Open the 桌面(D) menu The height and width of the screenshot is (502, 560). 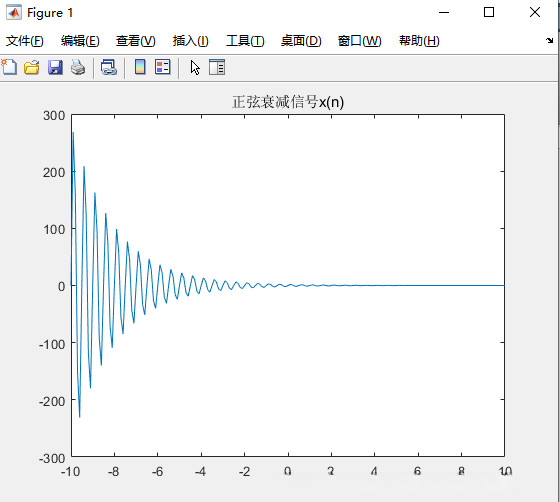coord(301,41)
